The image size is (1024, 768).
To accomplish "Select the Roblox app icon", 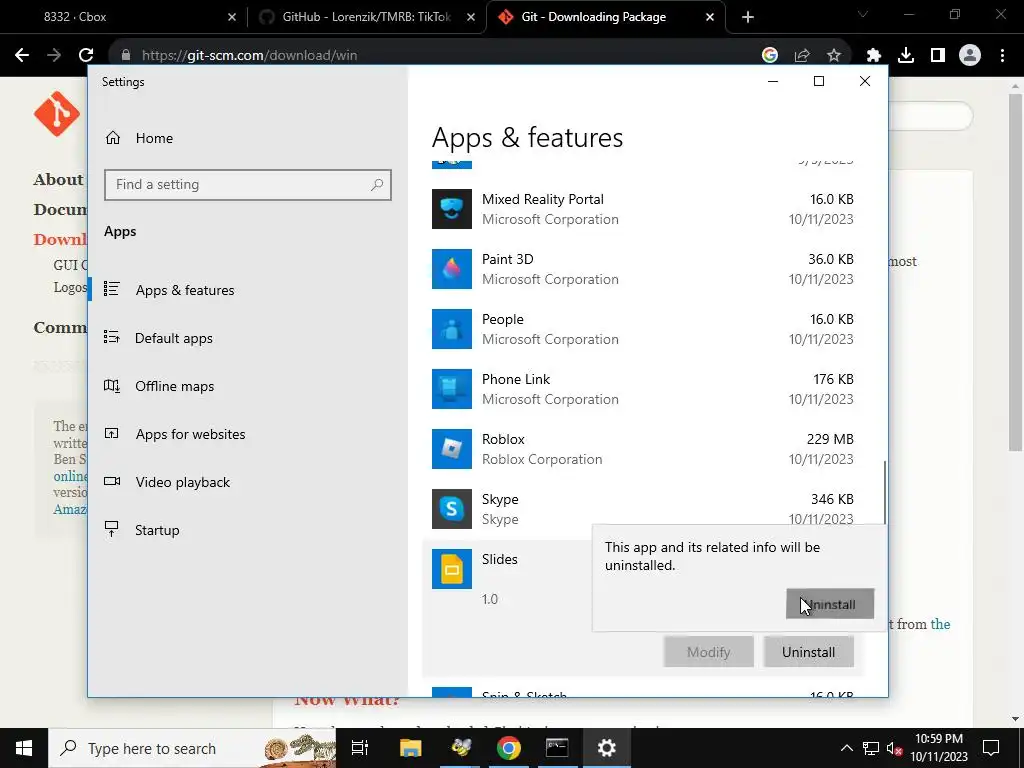I will point(451,449).
